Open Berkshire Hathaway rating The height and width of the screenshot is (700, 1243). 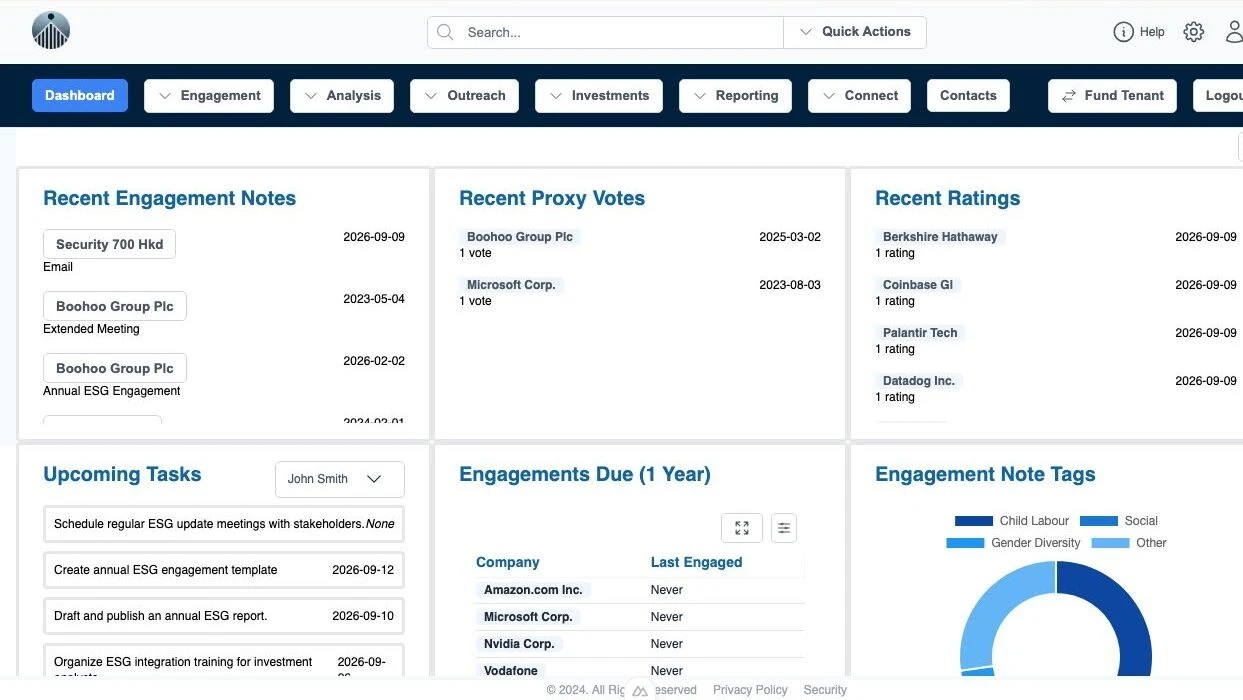coord(940,237)
